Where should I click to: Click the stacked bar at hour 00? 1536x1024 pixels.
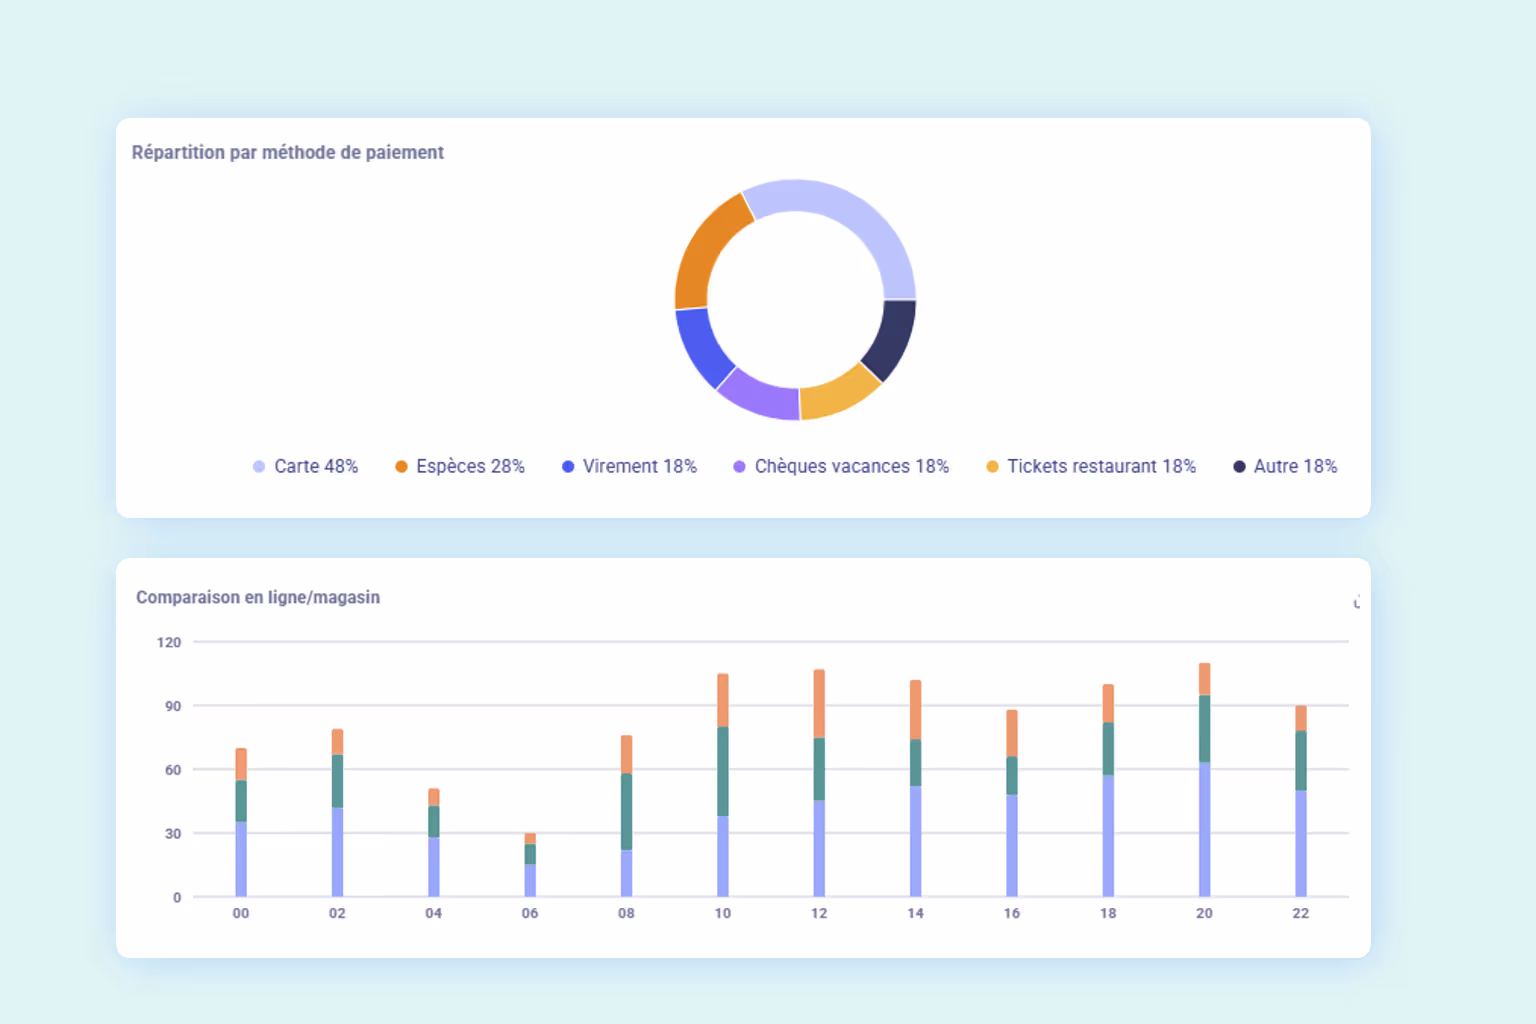pos(241,822)
